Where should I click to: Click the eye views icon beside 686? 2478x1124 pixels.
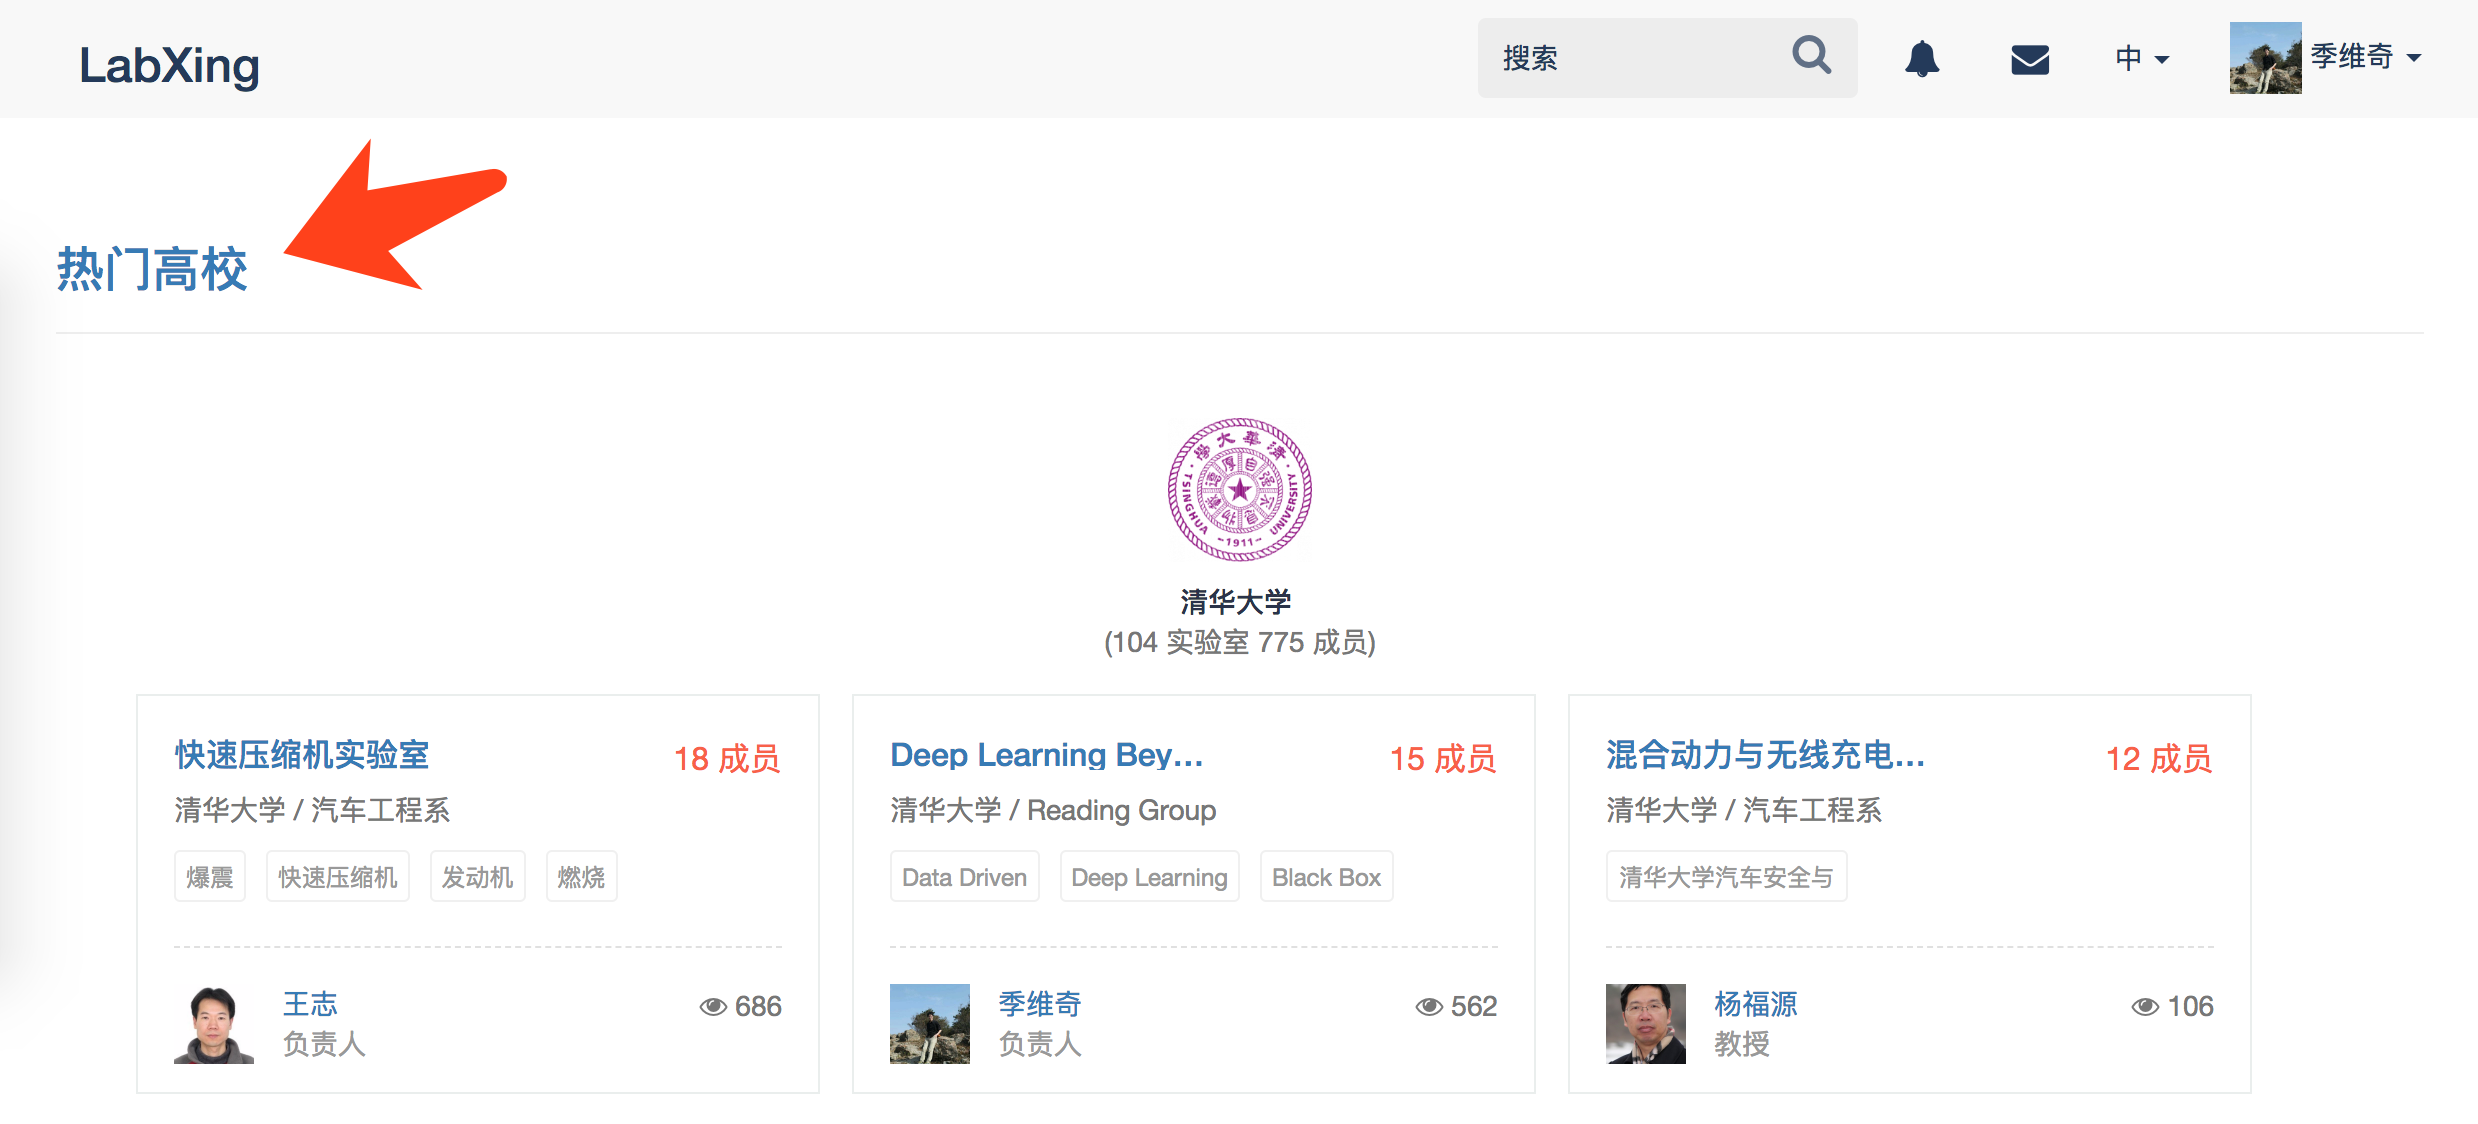713,1006
